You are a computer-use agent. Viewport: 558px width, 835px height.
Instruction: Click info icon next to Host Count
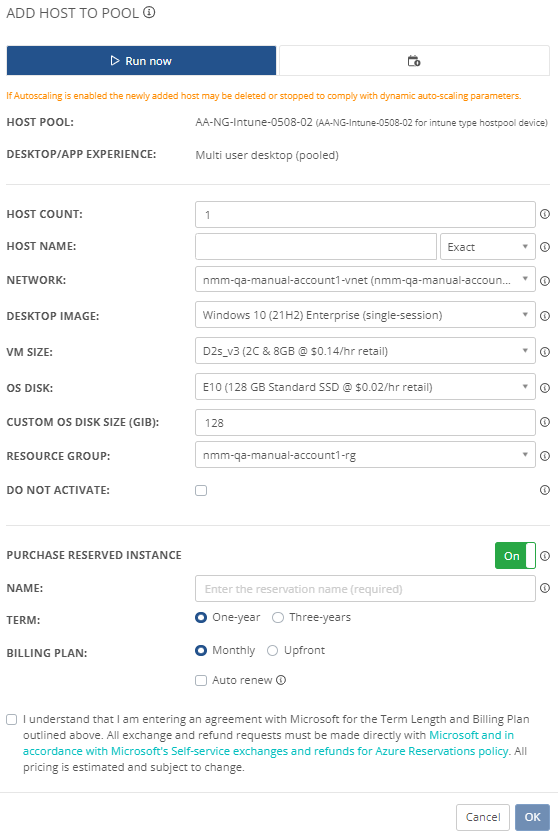pyautogui.click(x=545, y=214)
